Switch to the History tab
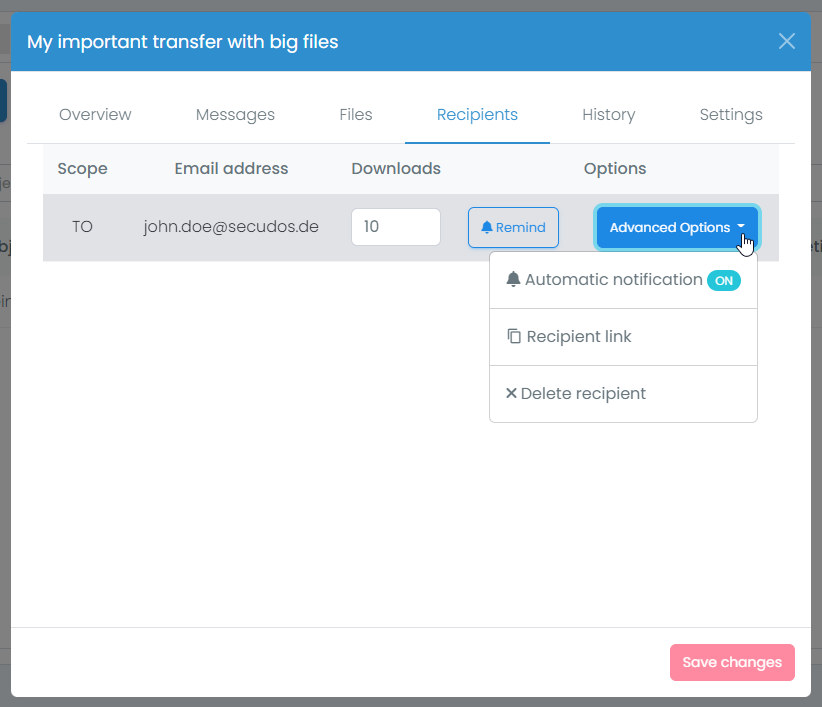 point(608,115)
